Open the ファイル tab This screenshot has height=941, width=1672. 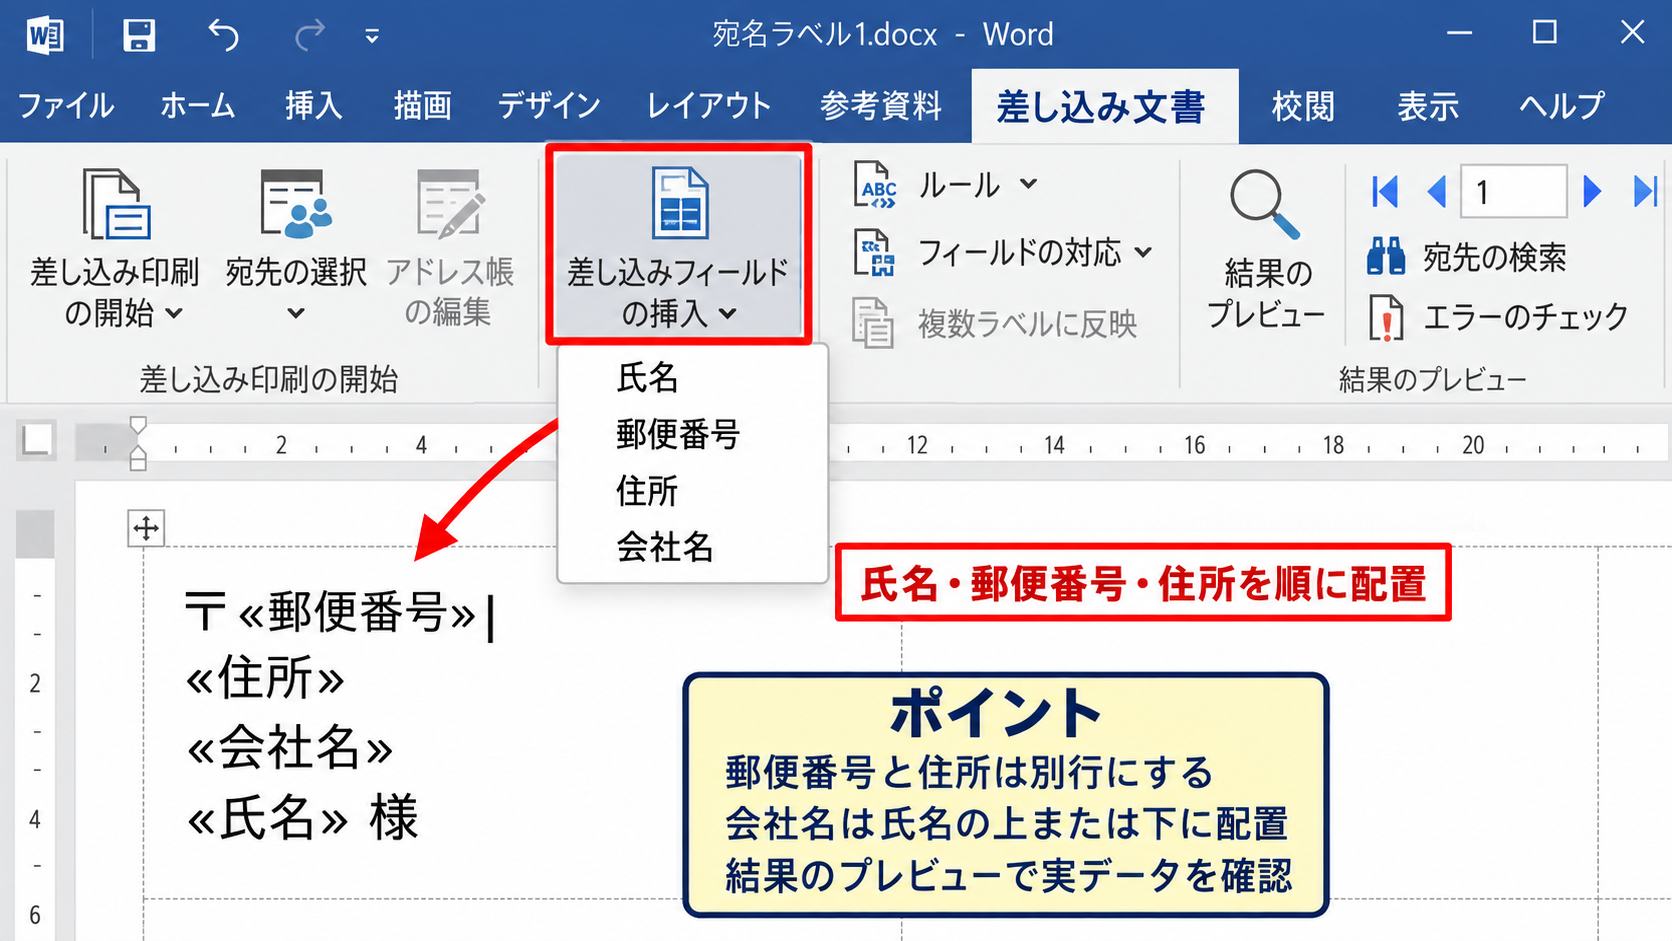[x=66, y=106]
